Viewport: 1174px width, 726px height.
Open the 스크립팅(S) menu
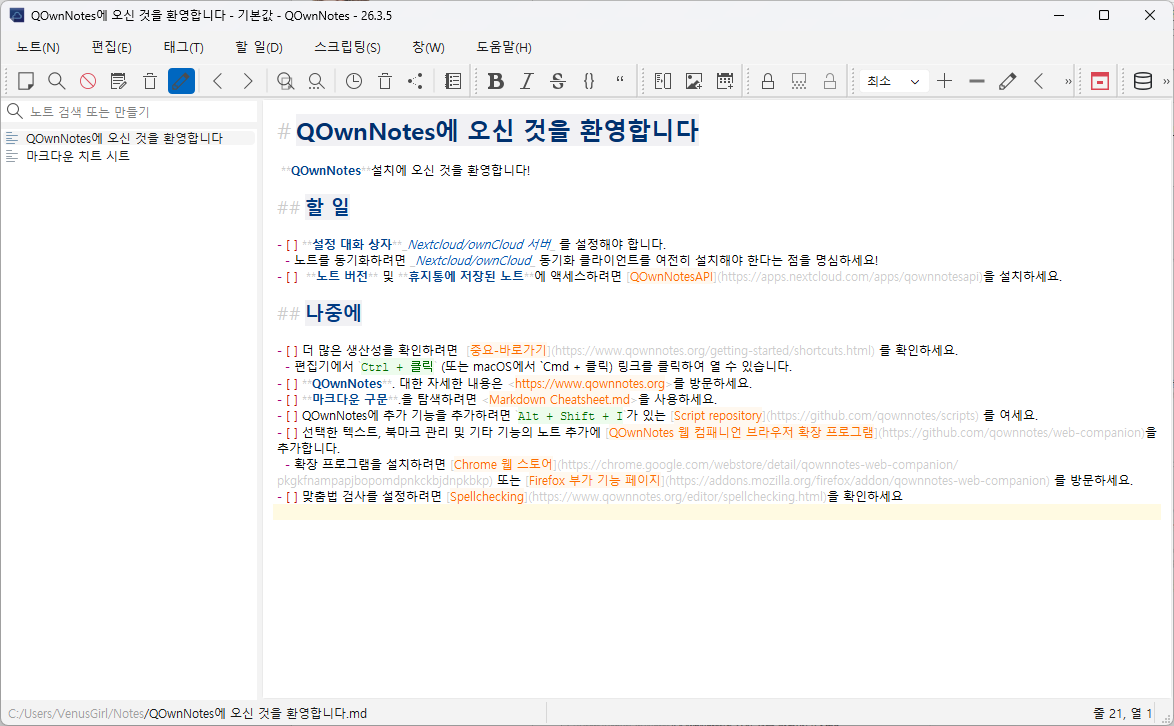pos(347,47)
